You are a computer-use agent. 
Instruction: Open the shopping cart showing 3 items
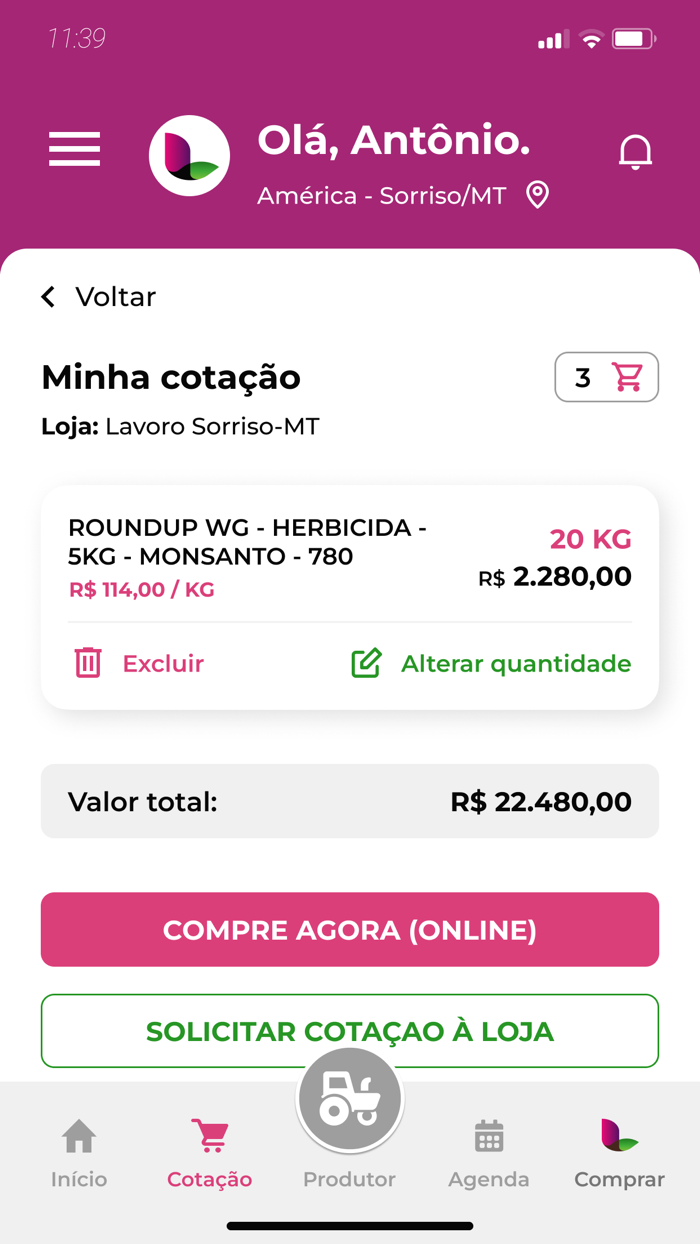click(x=607, y=377)
